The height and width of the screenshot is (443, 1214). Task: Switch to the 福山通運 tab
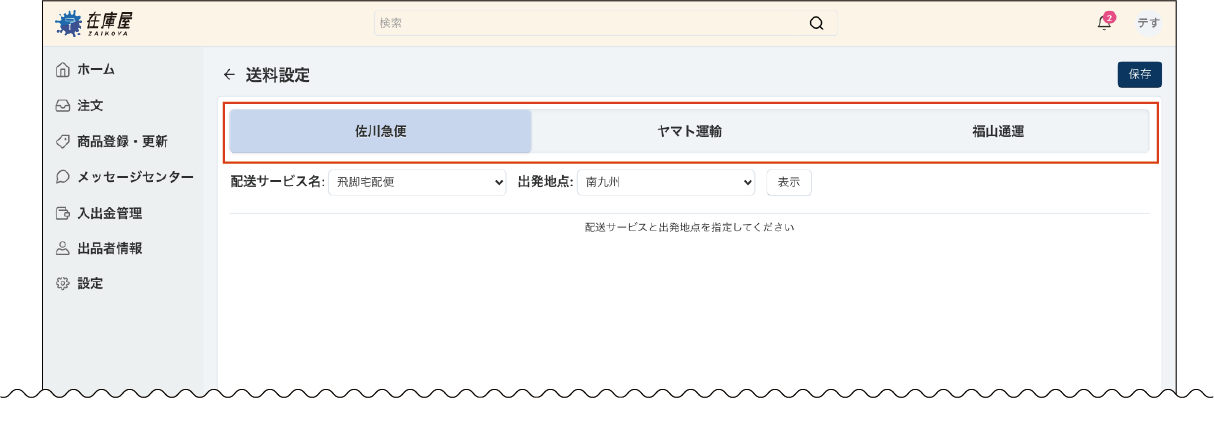pos(998,131)
